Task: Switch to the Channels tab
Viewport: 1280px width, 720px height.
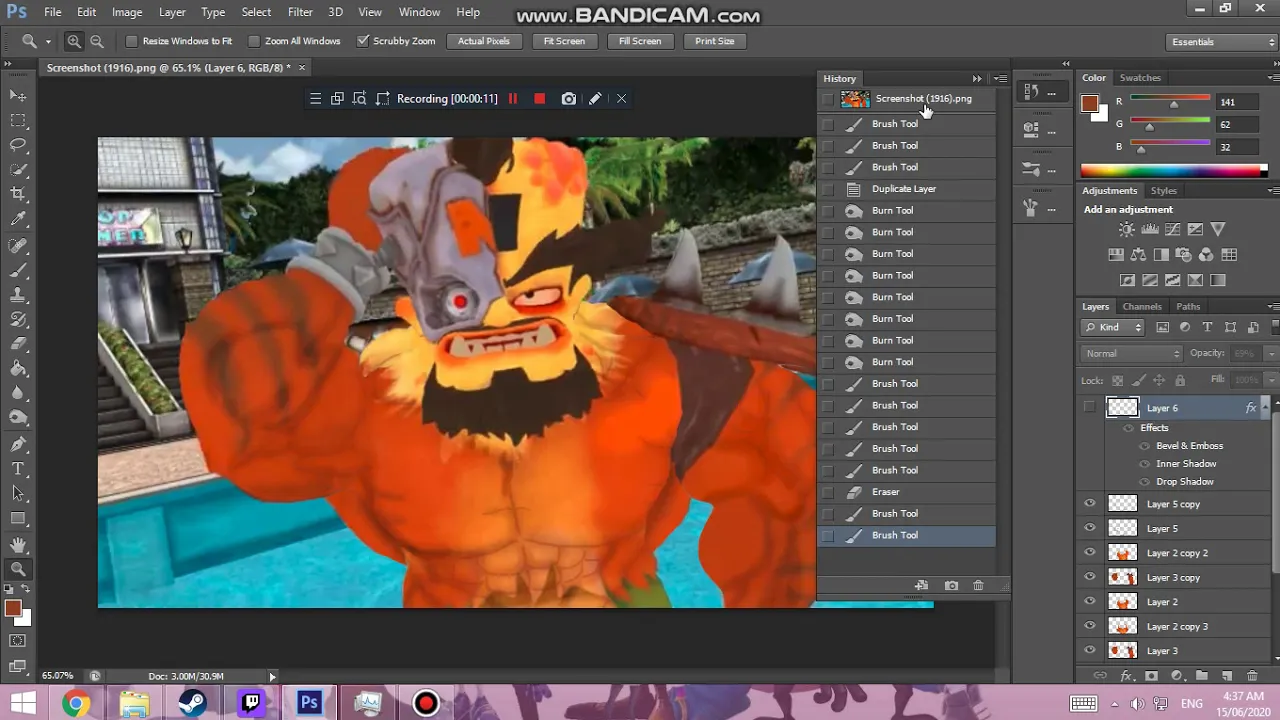Action: pos(1142,306)
